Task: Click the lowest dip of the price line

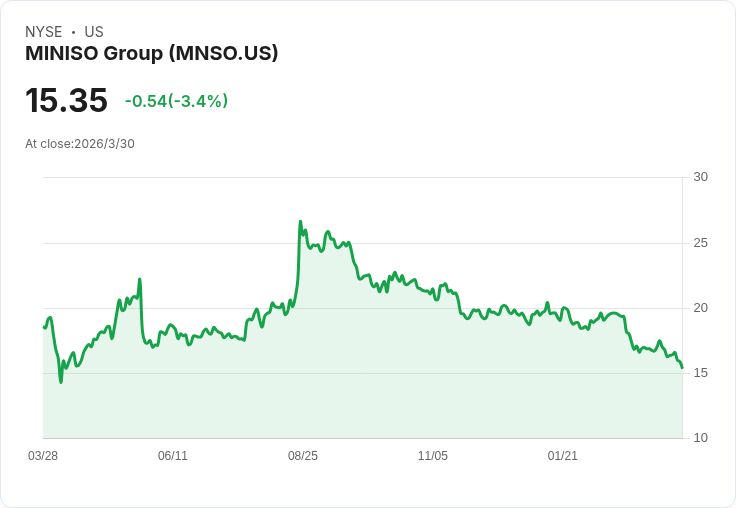Action: coord(61,382)
